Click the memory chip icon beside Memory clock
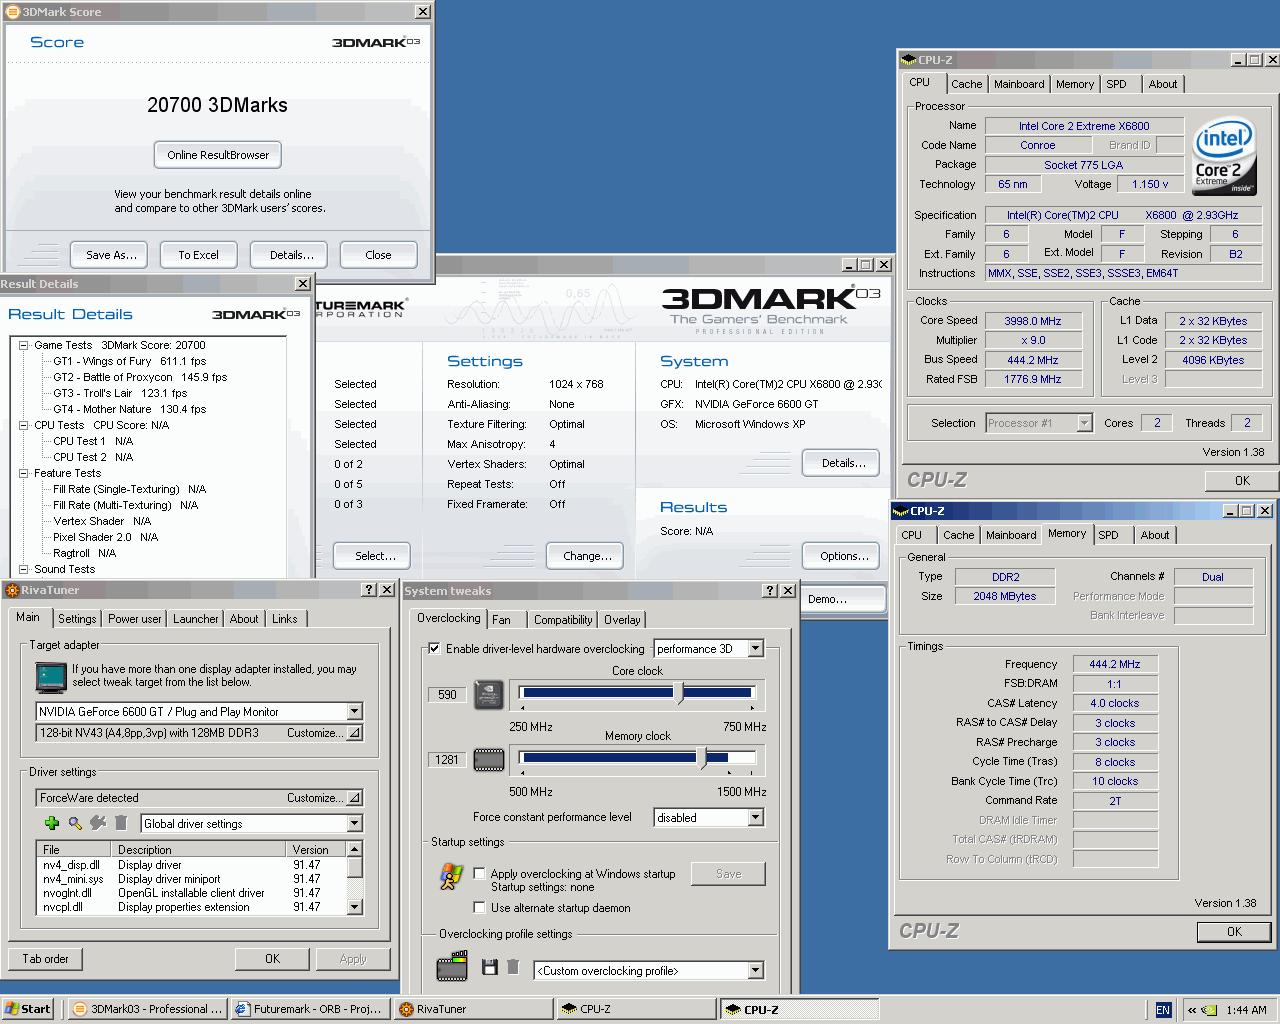The height and width of the screenshot is (1024, 1280). coord(488,760)
